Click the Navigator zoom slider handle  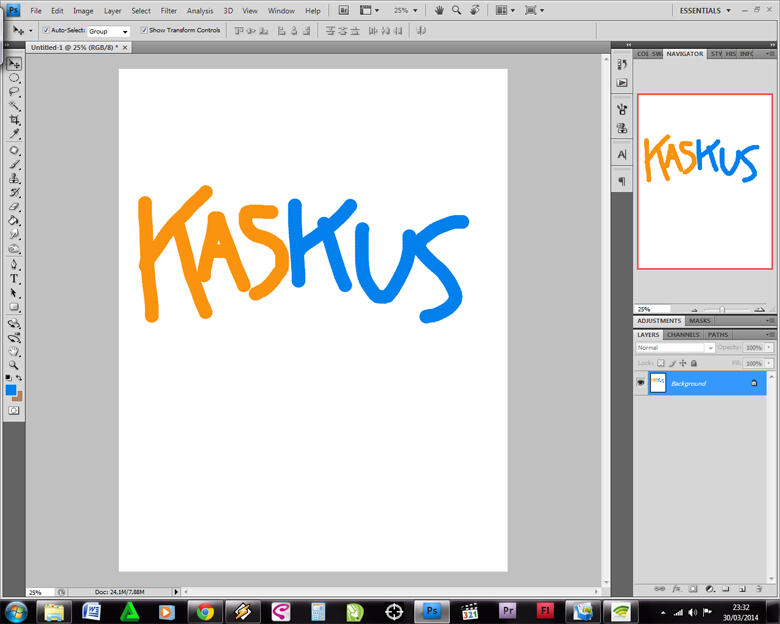(722, 310)
